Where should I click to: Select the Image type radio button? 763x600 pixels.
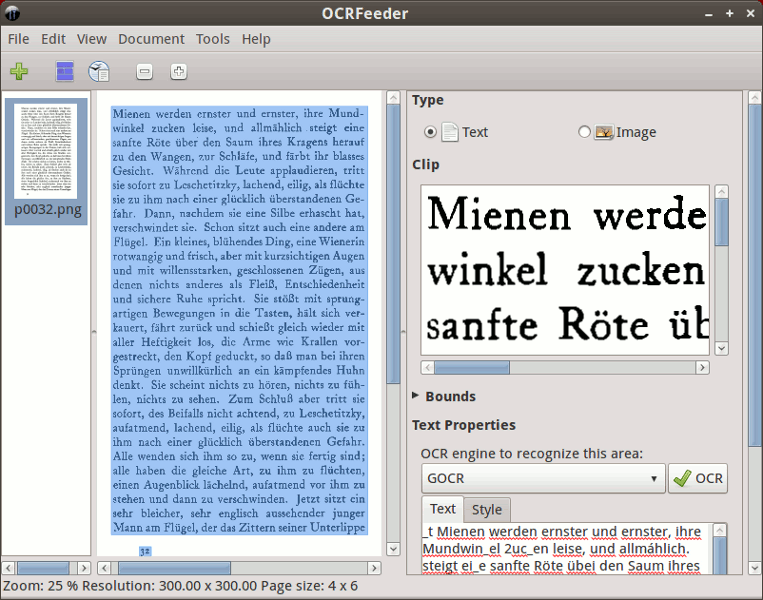pyautogui.click(x=584, y=132)
